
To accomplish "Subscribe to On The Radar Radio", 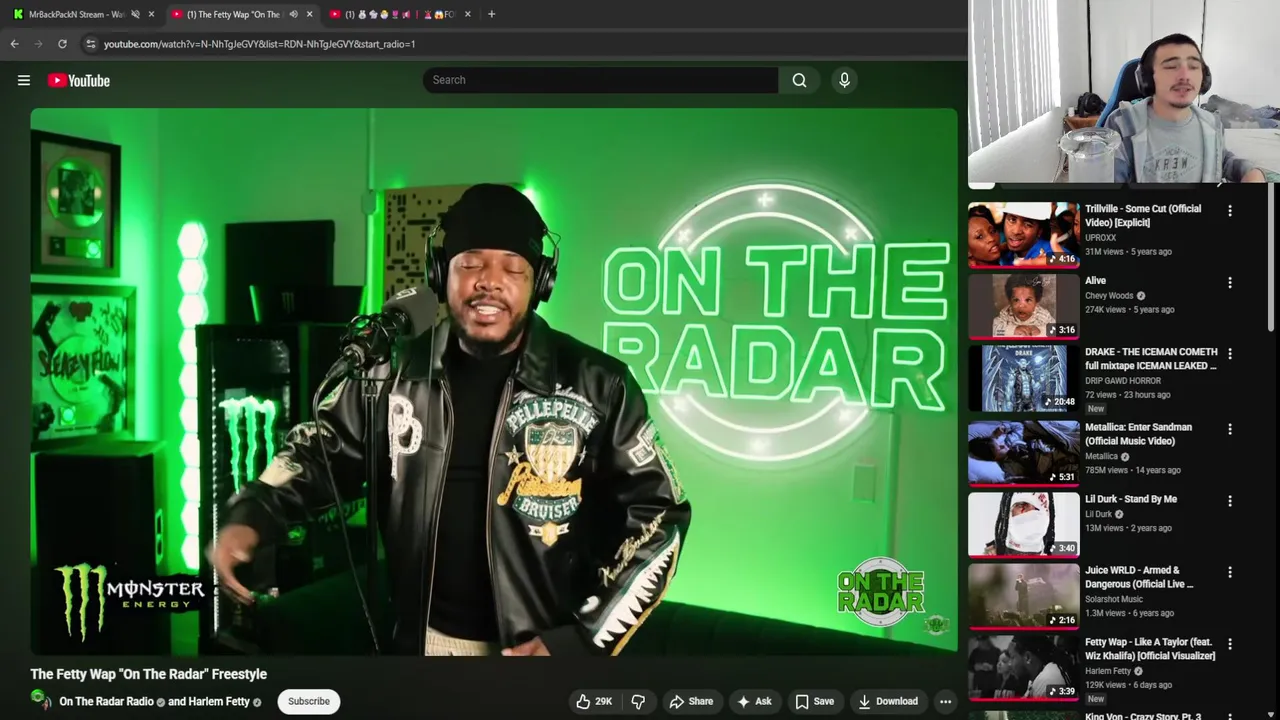I will (309, 701).
